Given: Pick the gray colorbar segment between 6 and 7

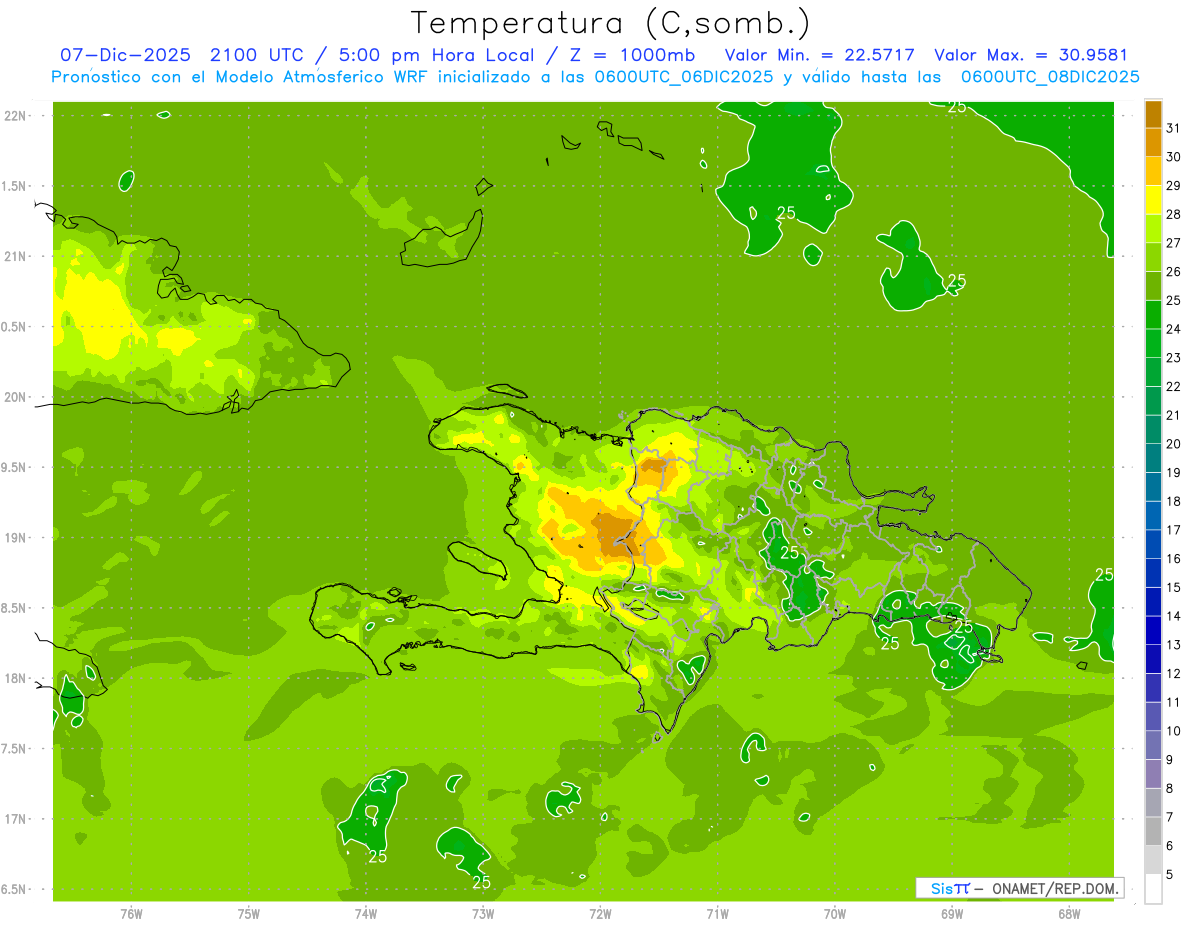Looking at the screenshot, I should click(x=1153, y=832).
